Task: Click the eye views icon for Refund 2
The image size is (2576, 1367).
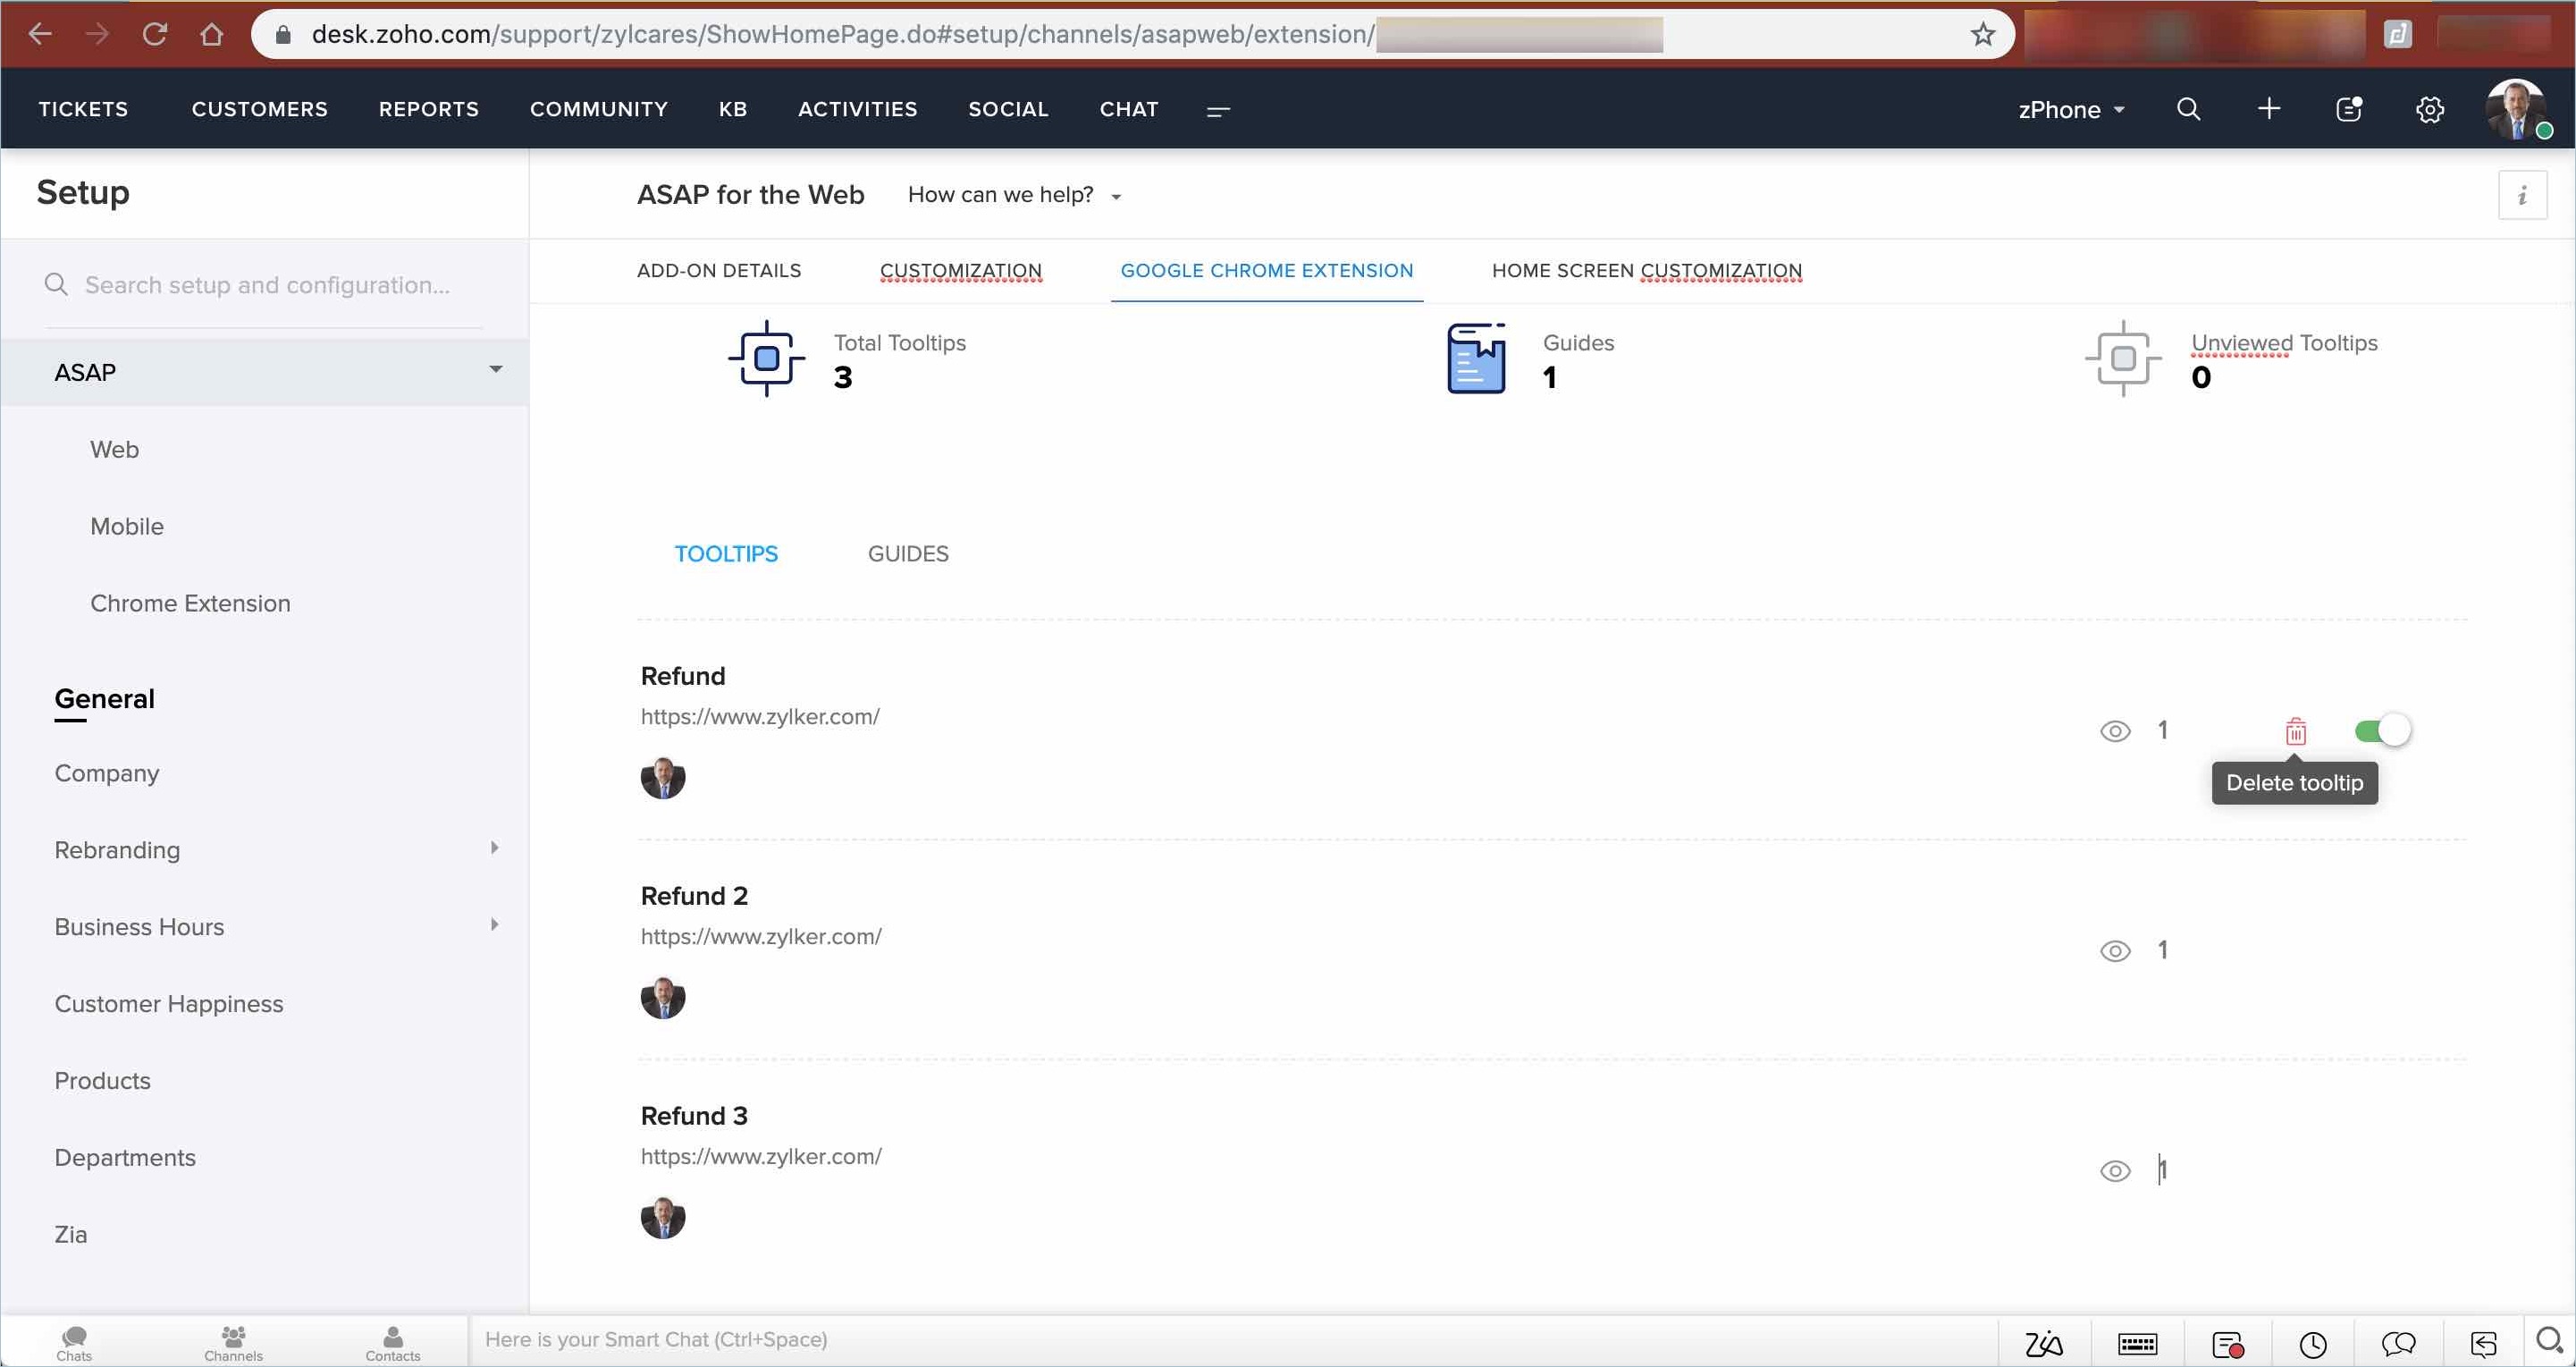Action: [2114, 951]
